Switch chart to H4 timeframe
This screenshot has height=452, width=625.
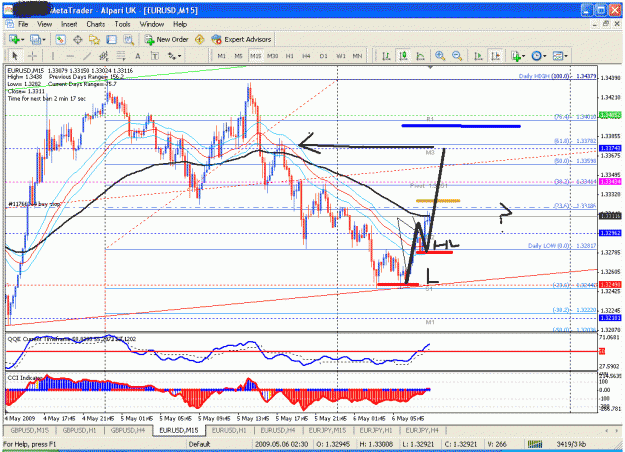click(x=307, y=56)
